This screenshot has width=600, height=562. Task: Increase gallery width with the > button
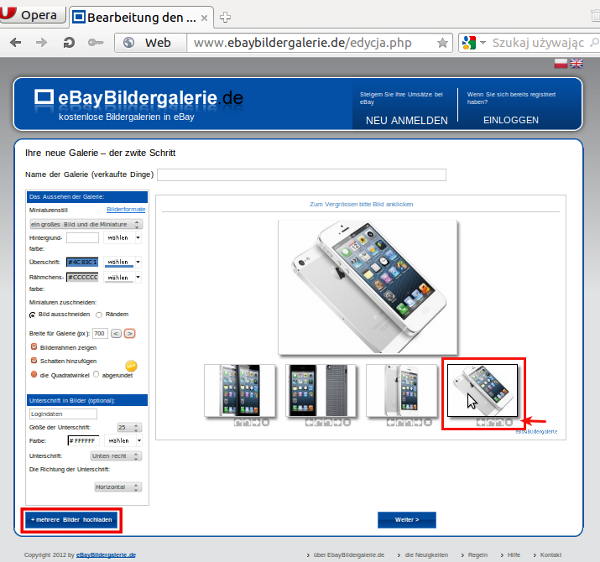pyautogui.click(x=130, y=333)
